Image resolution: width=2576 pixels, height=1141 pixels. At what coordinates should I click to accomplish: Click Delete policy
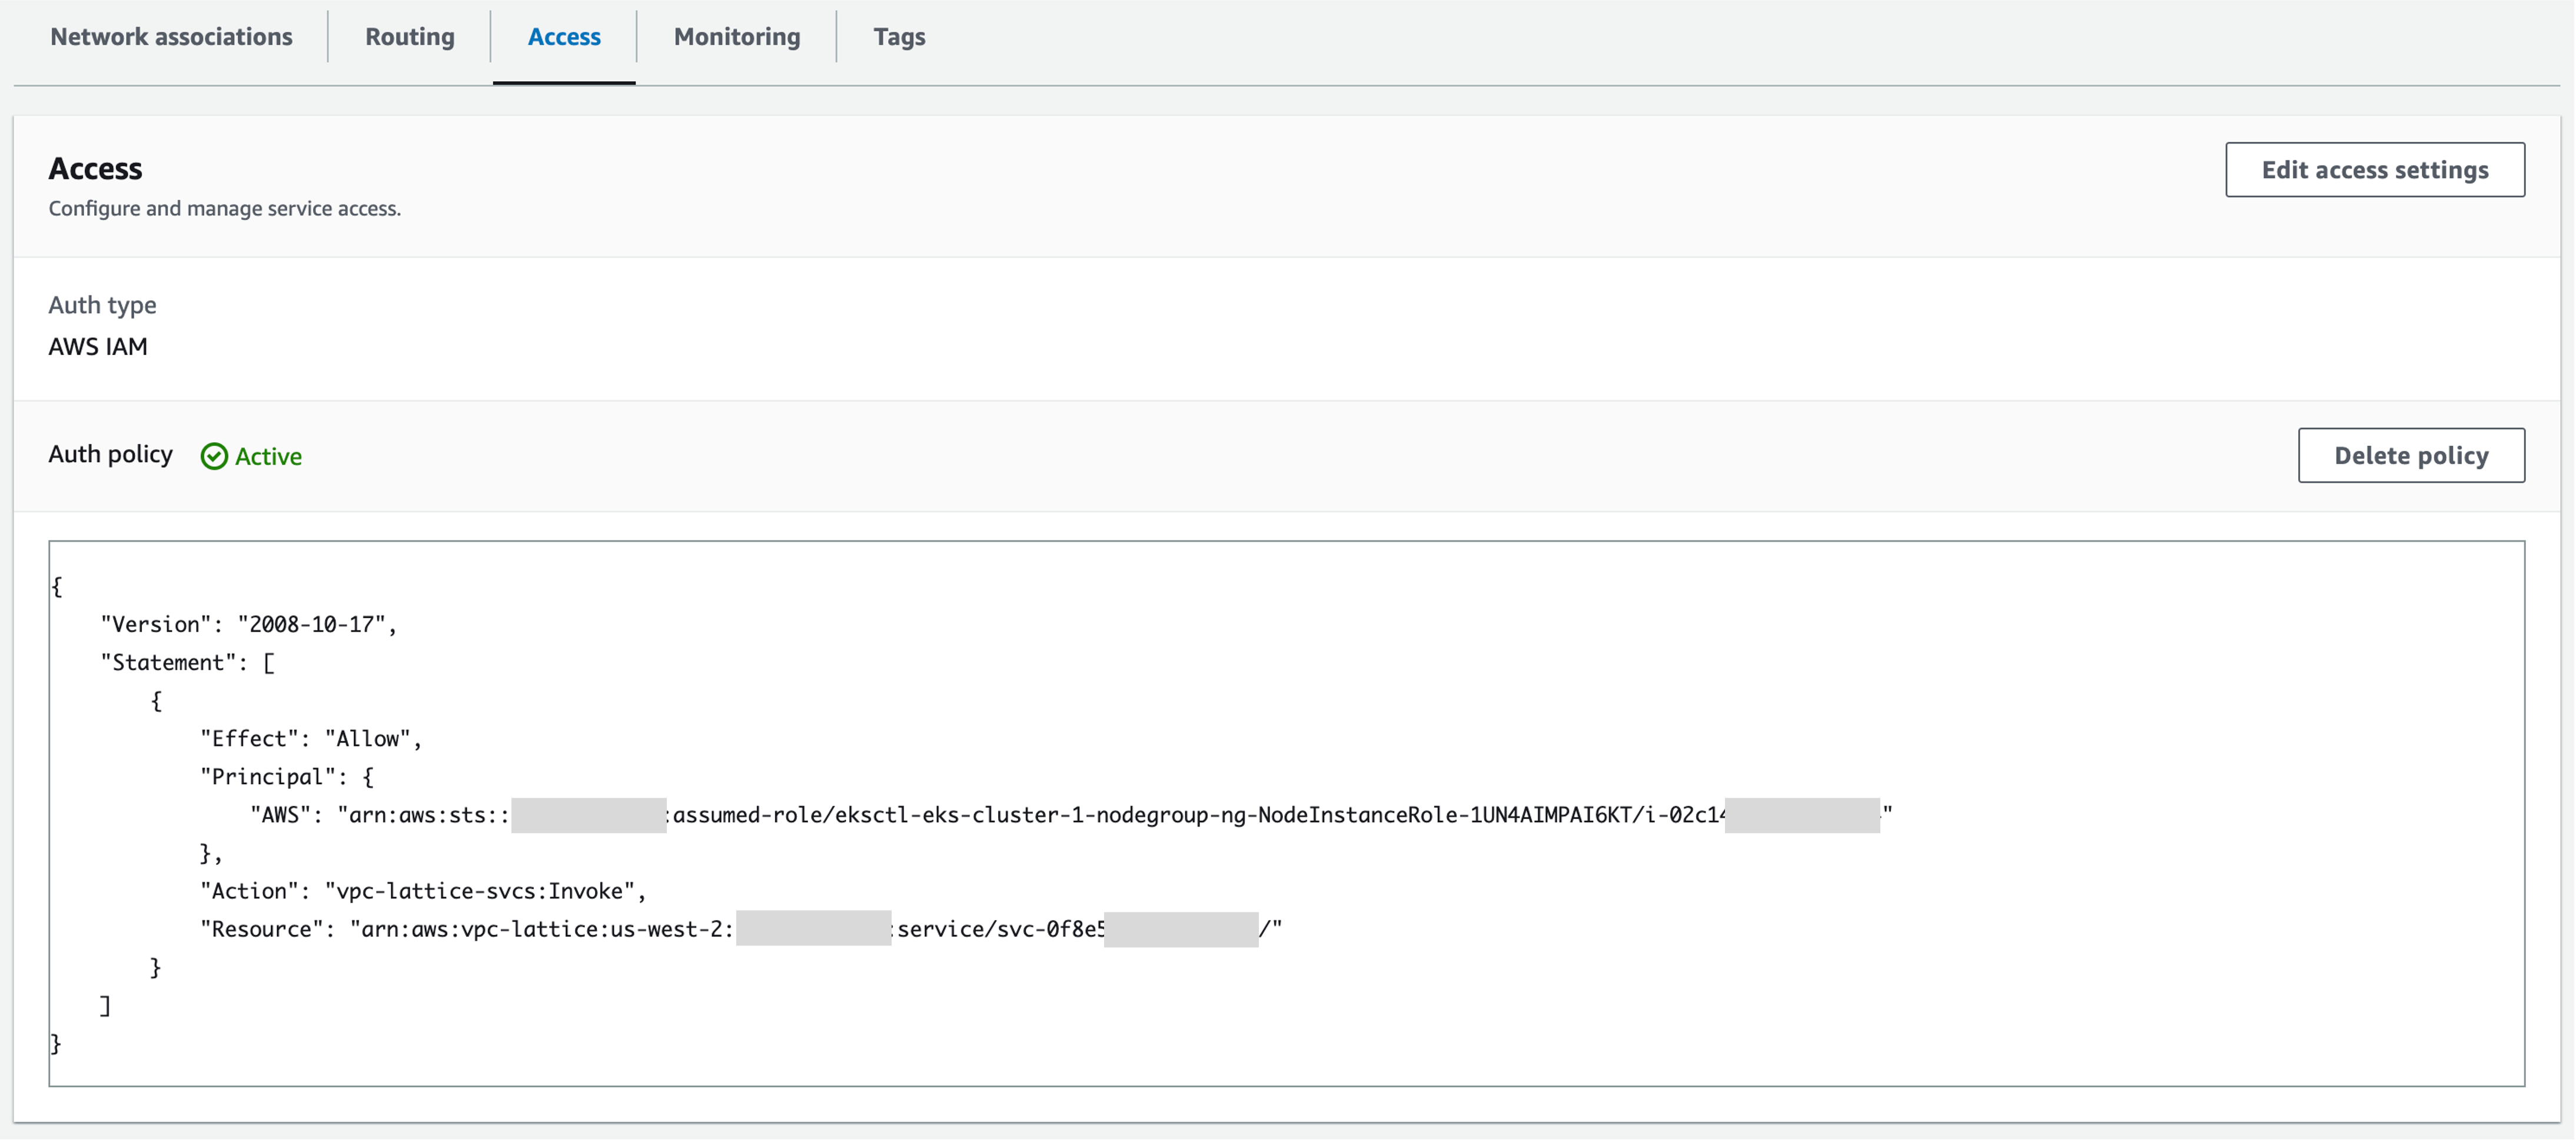[2411, 455]
